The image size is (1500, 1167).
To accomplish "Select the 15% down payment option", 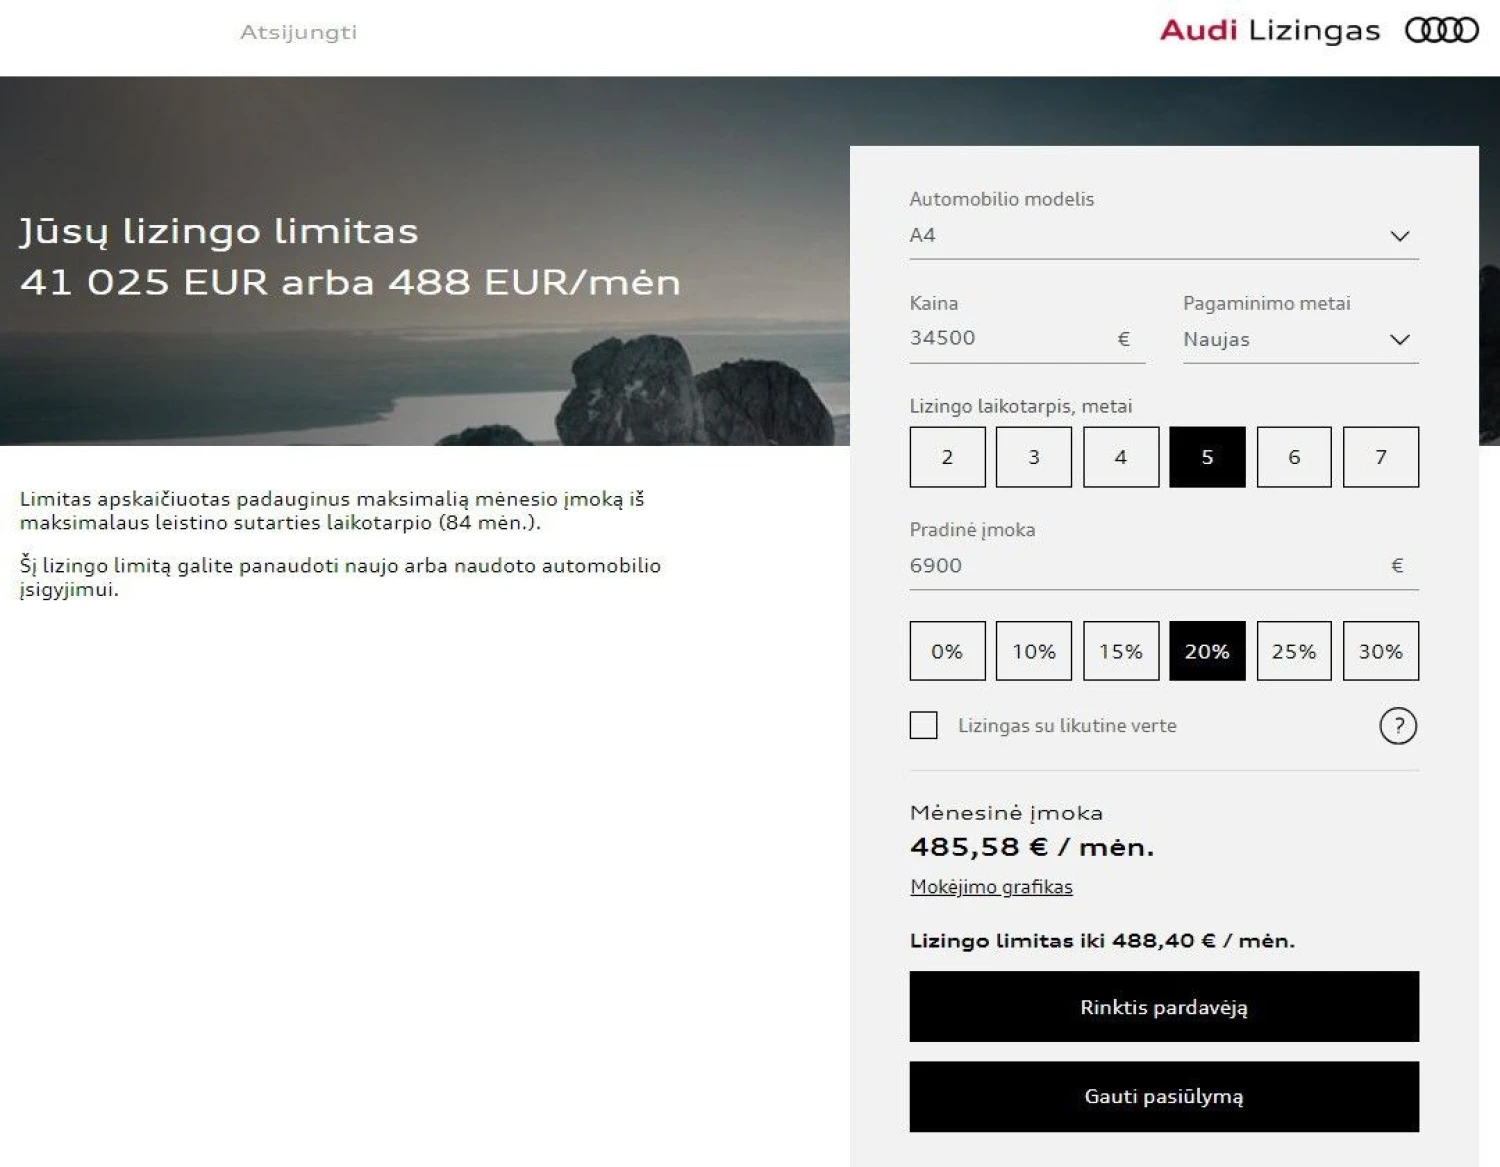I will 1121,651.
